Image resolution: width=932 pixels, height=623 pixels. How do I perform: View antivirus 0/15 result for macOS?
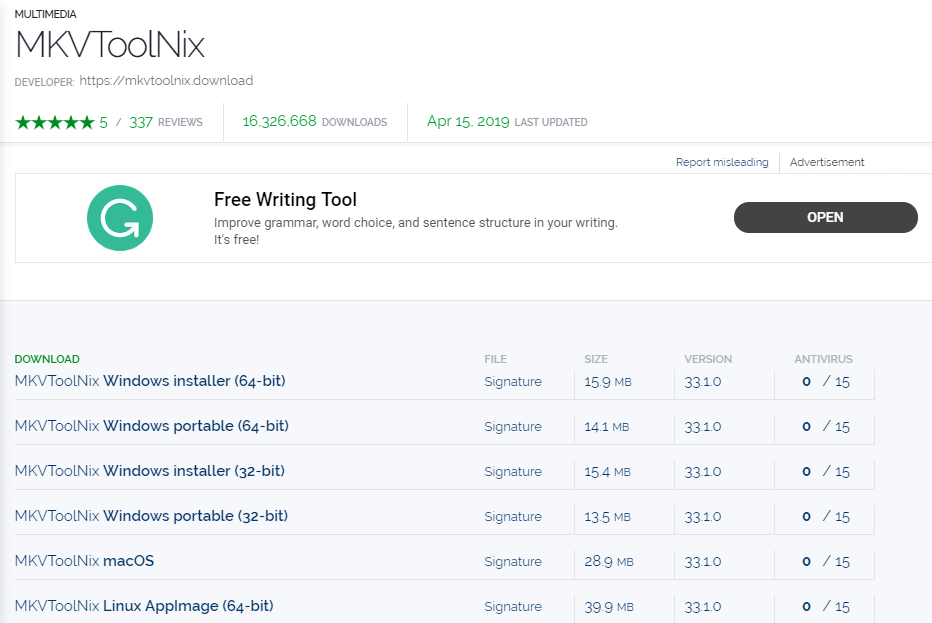[826, 562]
